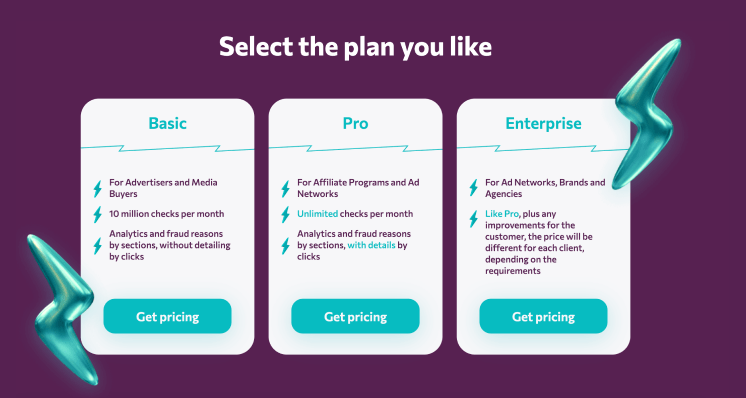This screenshot has height=398, width=746.
Task: Select the 'Like Pro' highlighted text
Action: tap(501, 214)
